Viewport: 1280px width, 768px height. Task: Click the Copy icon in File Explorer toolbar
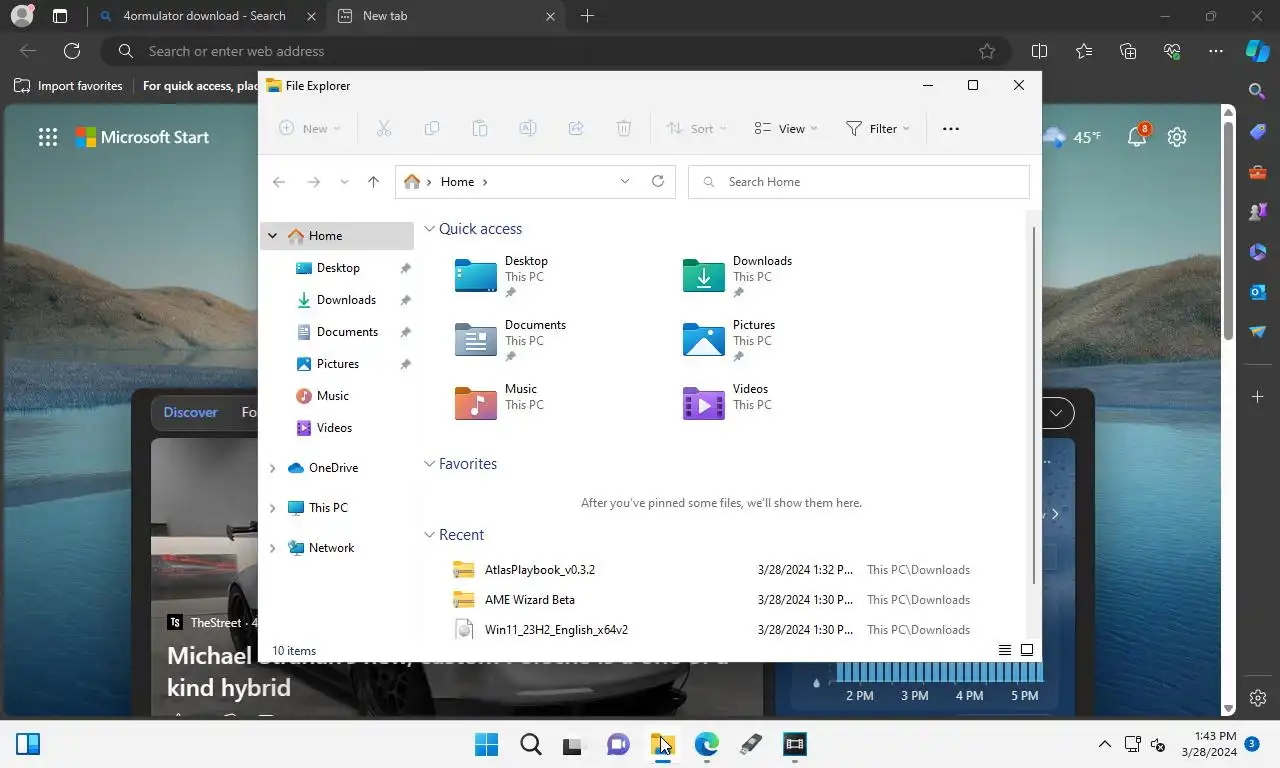click(x=432, y=128)
